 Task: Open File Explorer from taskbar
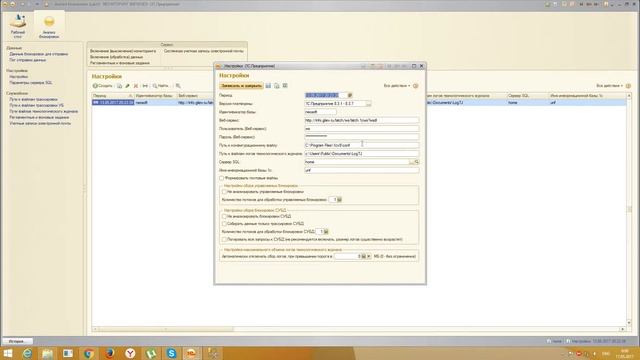point(47,353)
